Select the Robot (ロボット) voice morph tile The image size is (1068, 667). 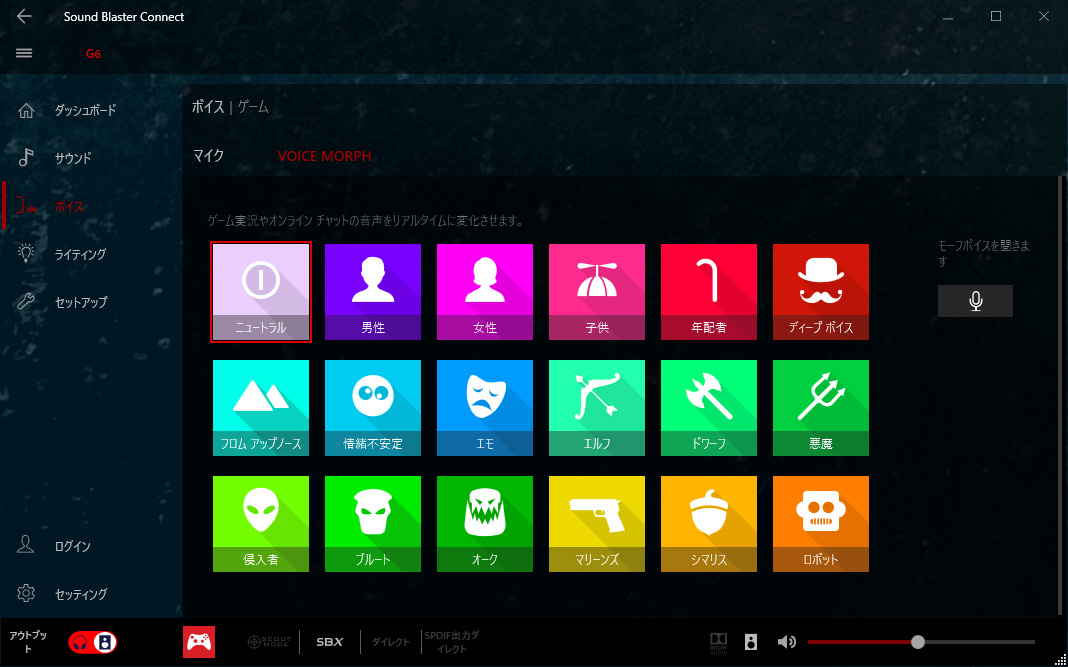click(820, 523)
